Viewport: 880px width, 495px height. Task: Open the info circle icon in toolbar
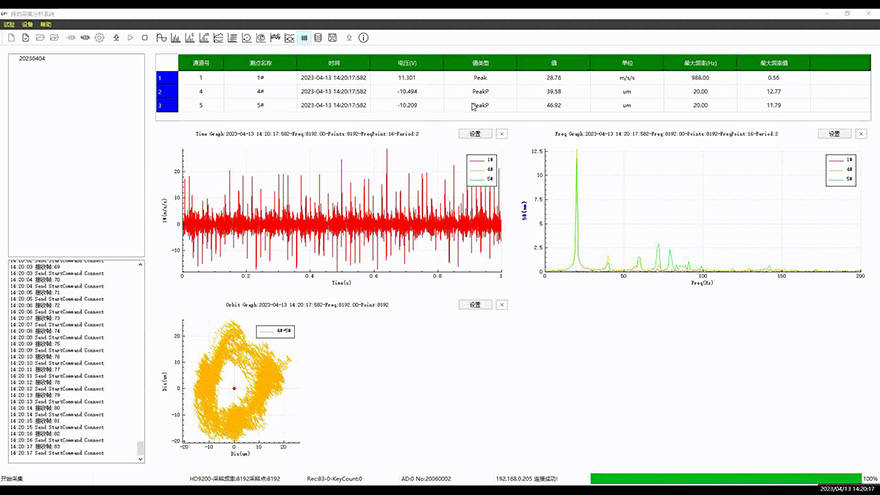363,37
